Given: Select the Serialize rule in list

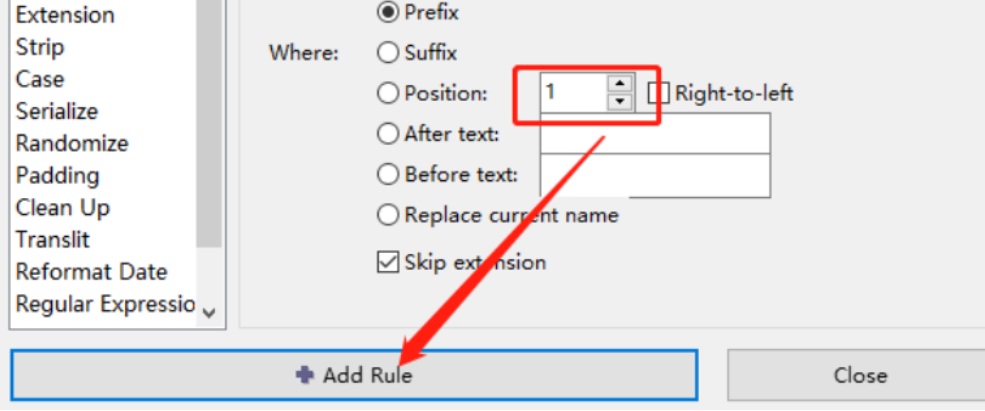Looking at the screenshot, I should coord(57,111).
